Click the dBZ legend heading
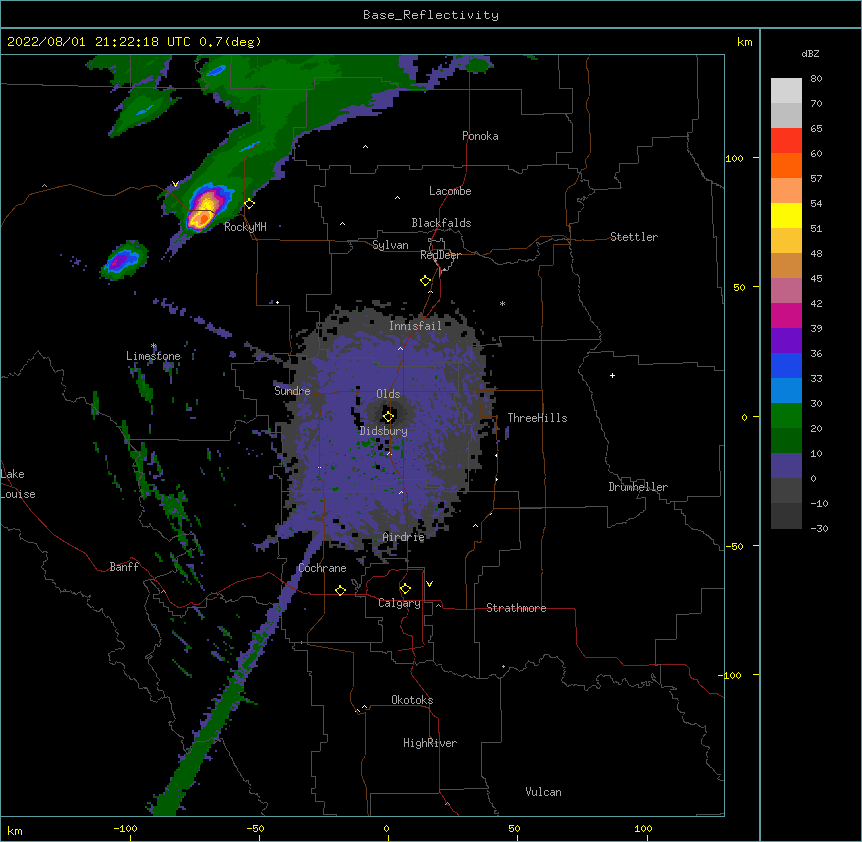Image resolution: width=862 pixels, height=842 pixels. point(810,53)
